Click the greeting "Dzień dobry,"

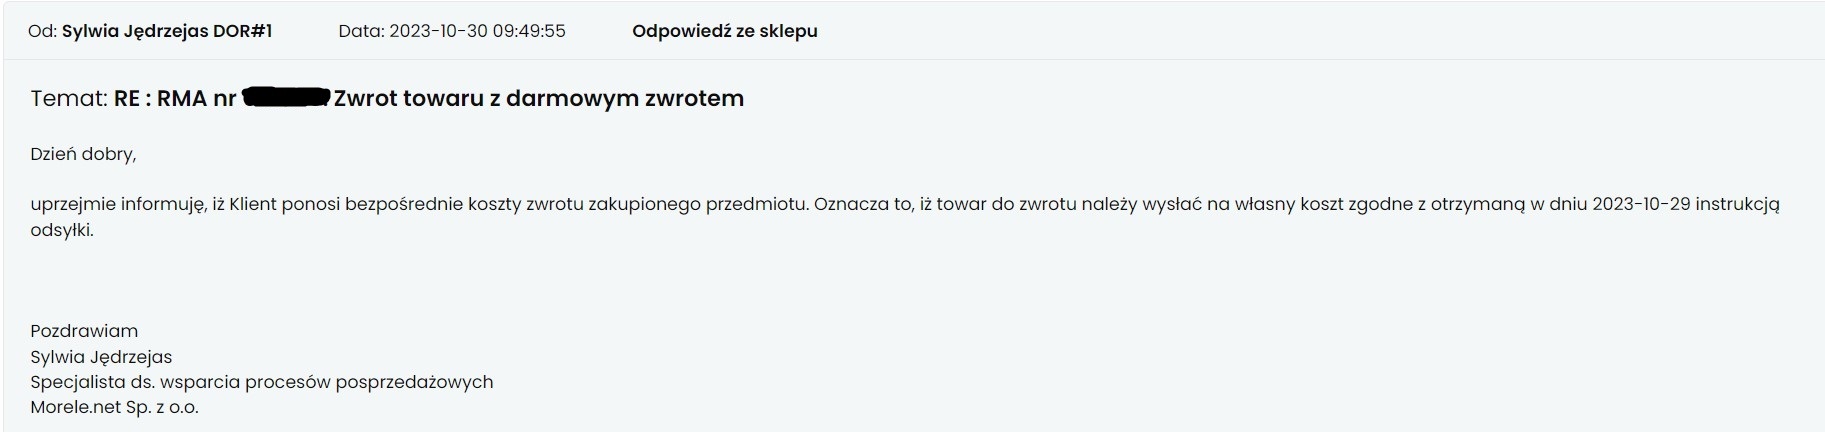83,154
